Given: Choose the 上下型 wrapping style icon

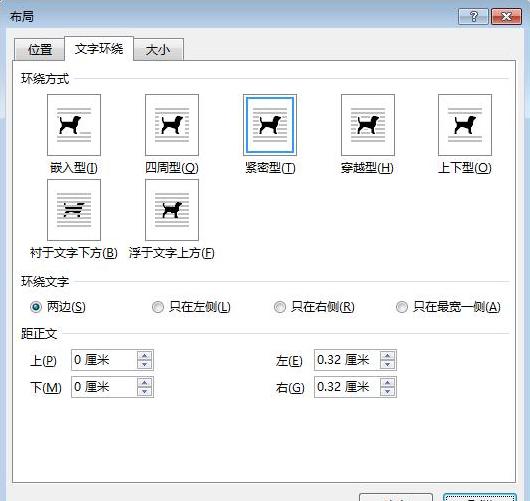Looking at the screenshot, I should 465,125.
